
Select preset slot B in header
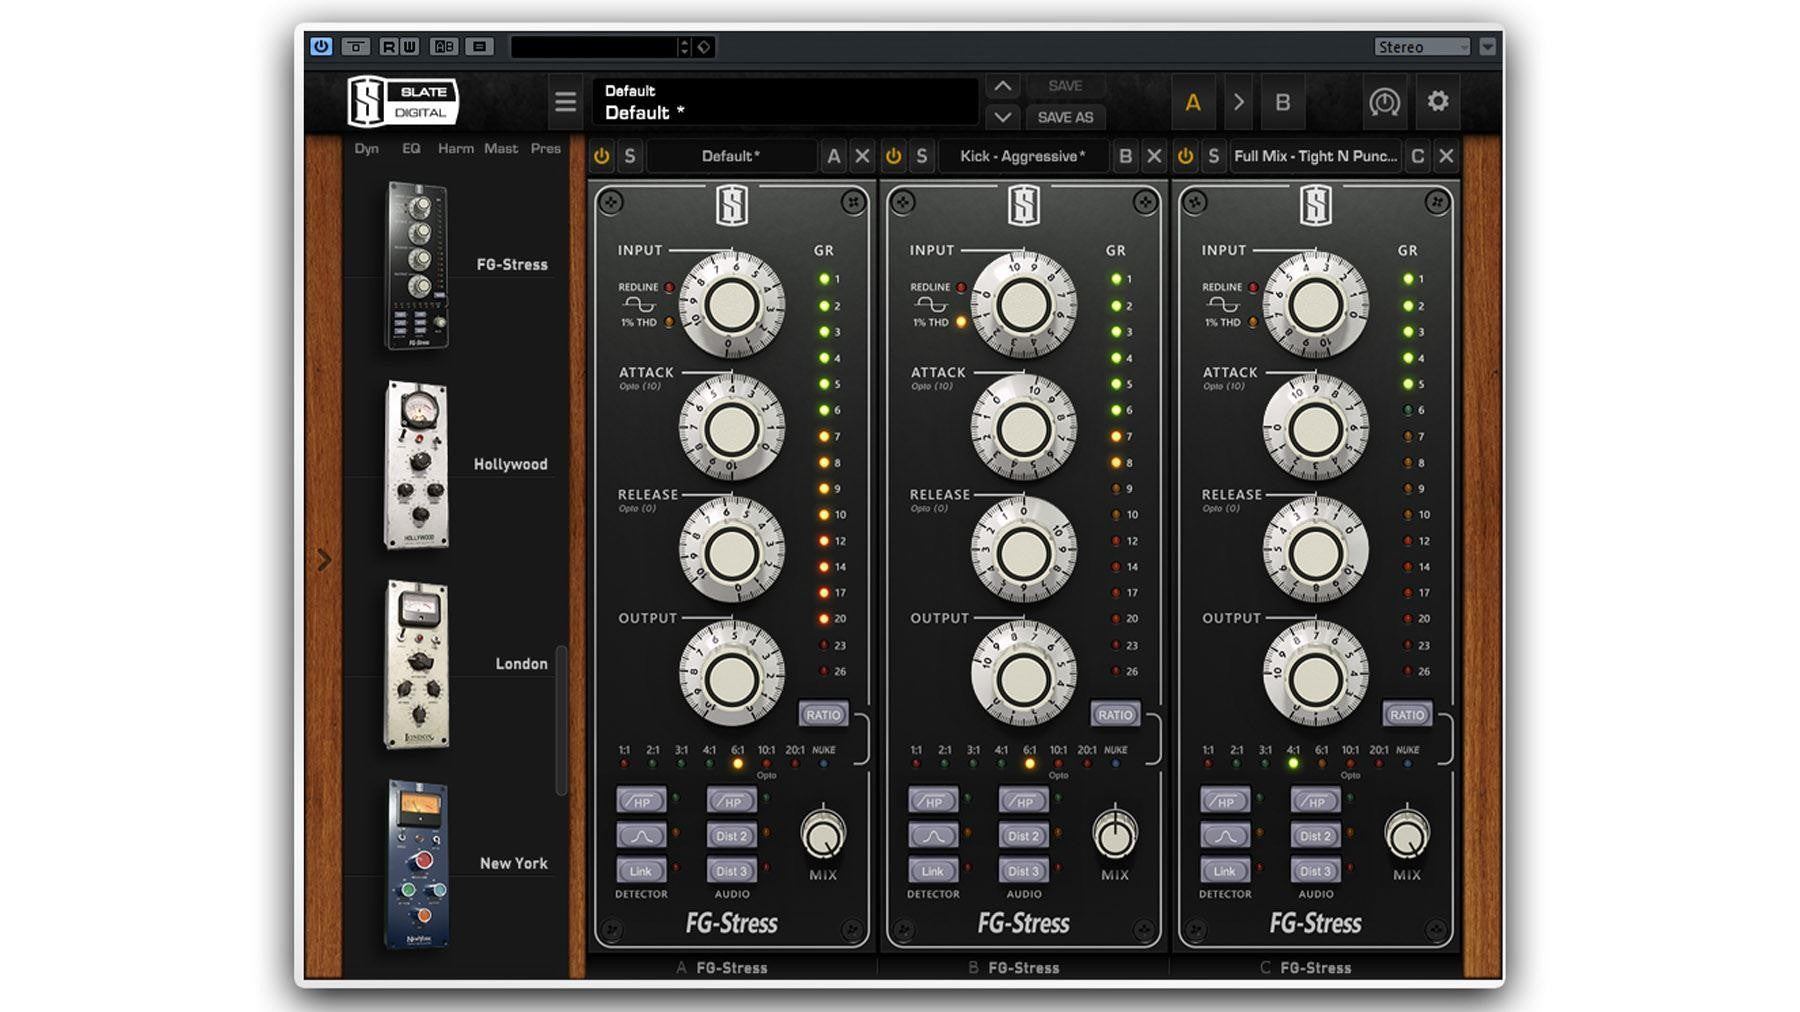click(1282, 102)
